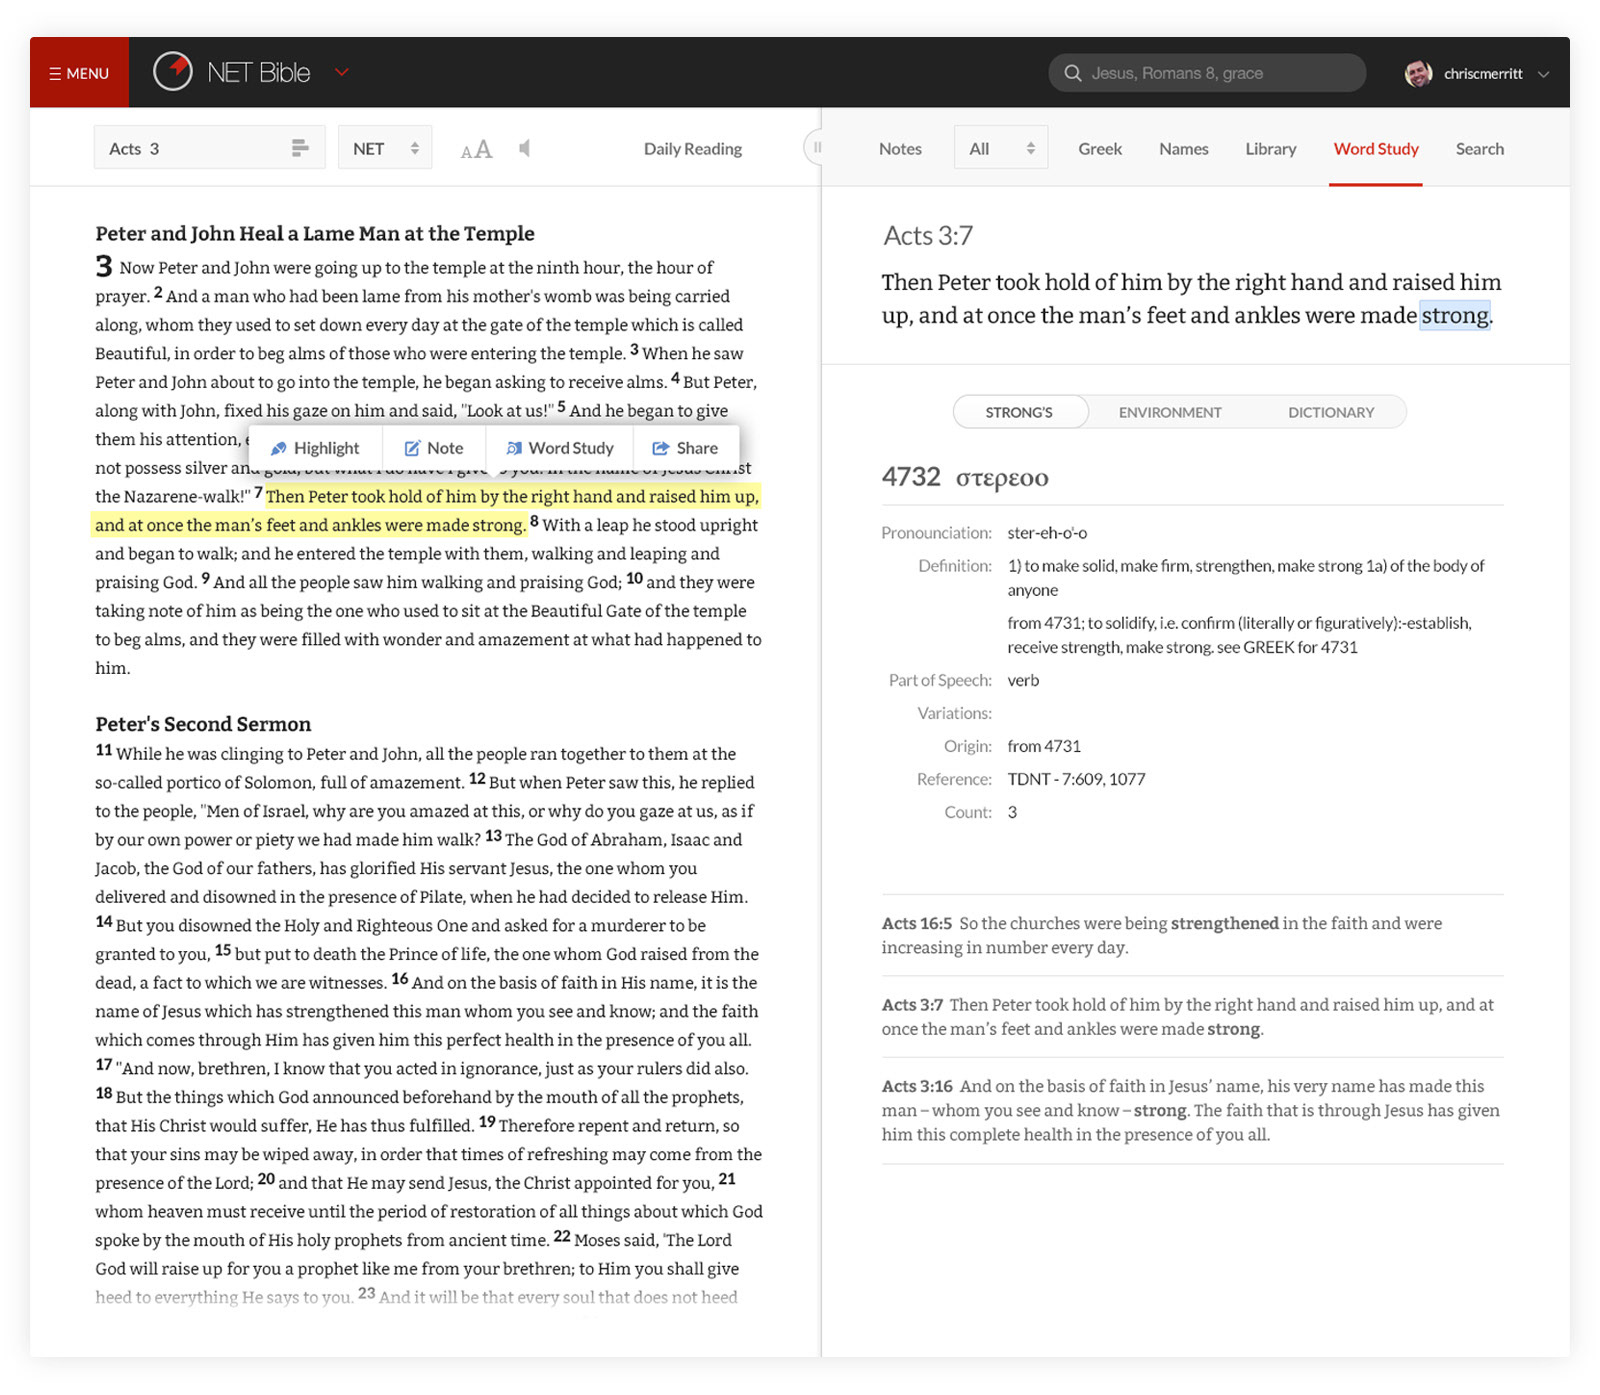Click the Greek word στερεοο

[x=1002, y=478]
